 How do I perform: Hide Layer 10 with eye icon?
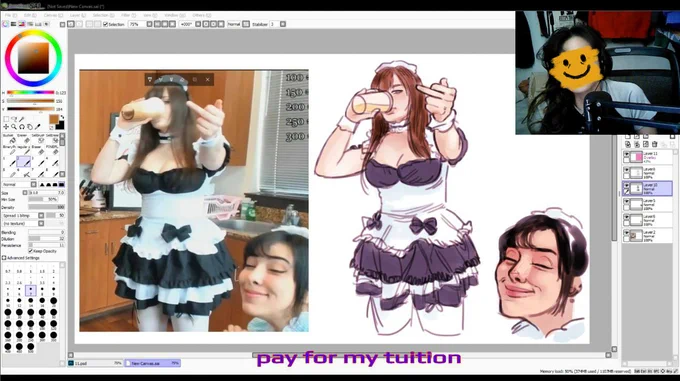(x=626, y=186)
